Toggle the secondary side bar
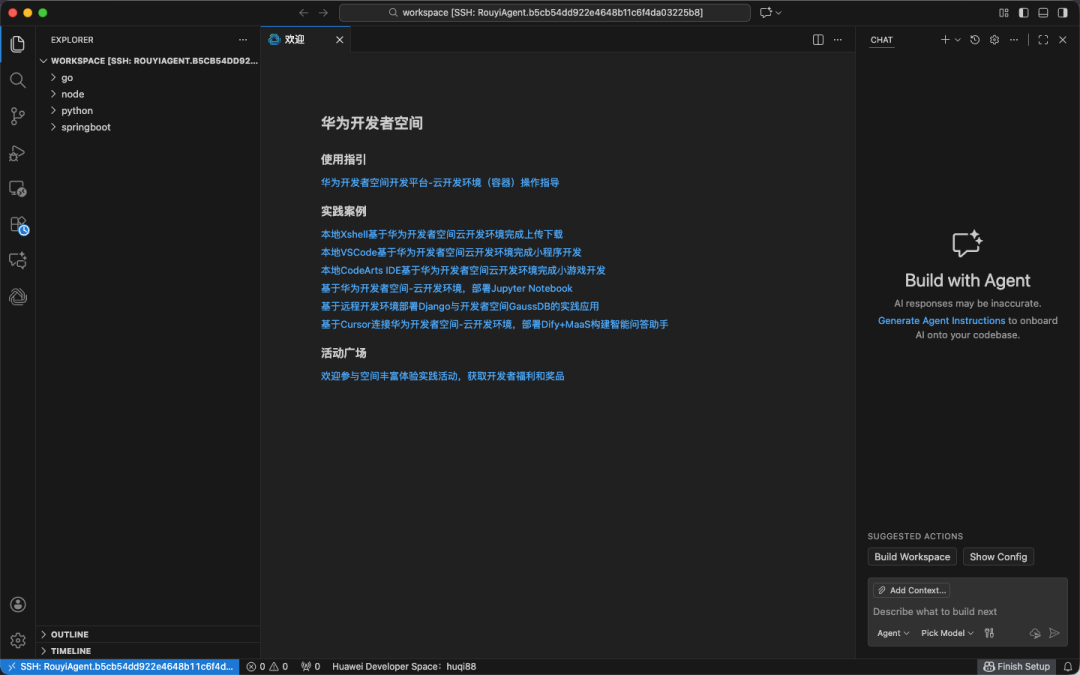The width and height of the screenshot is (1080, 675). pos(1063,12)
